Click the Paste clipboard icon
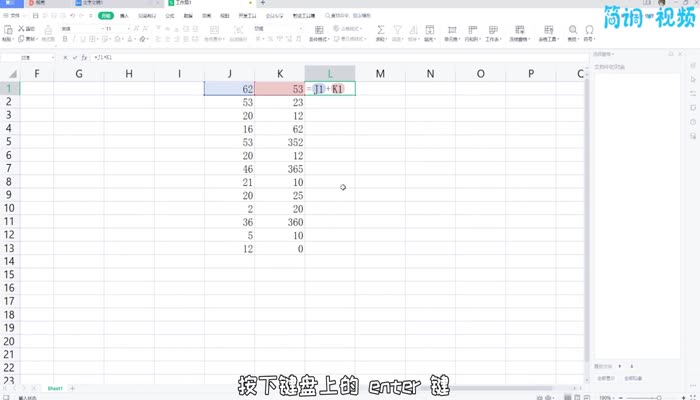Image resolution: width=700 pixels, height=400 pixels. pos(7,30)
